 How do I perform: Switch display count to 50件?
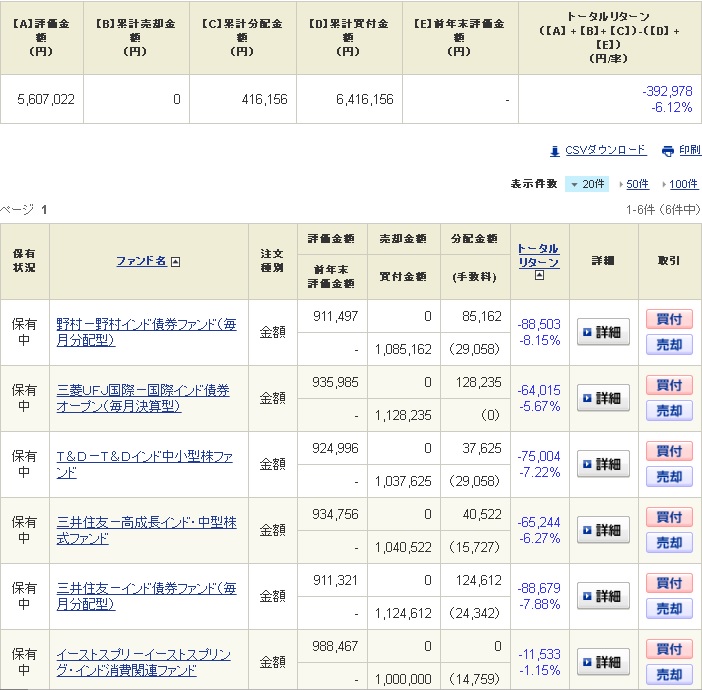[637, 184]
